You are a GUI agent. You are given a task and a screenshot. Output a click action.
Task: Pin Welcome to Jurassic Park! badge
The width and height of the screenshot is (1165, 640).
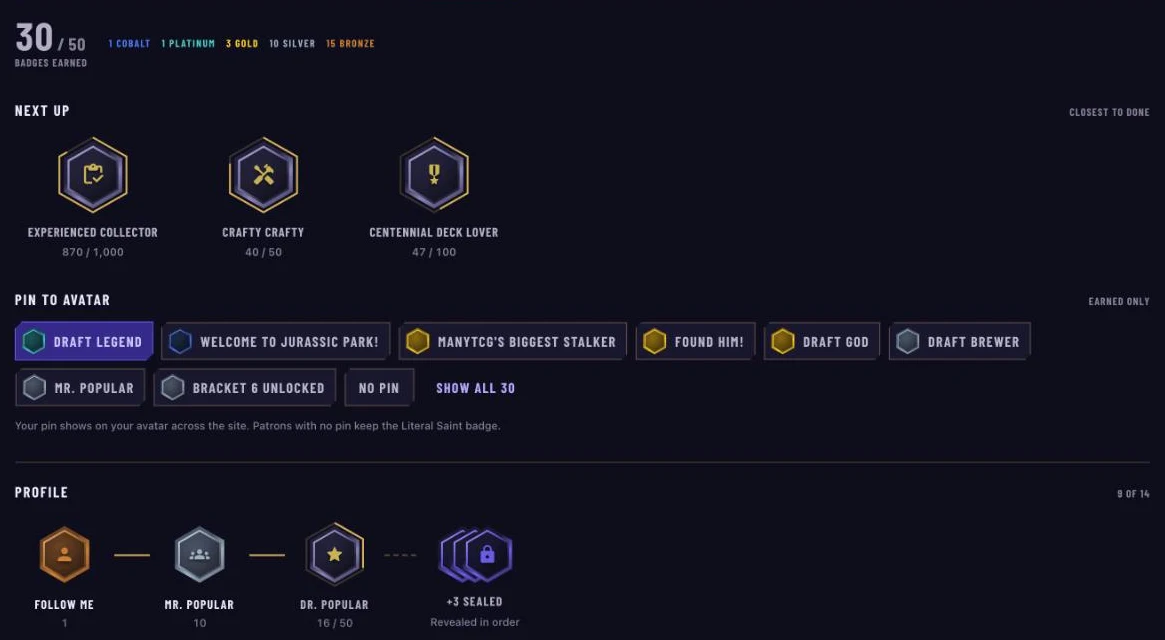276,341
